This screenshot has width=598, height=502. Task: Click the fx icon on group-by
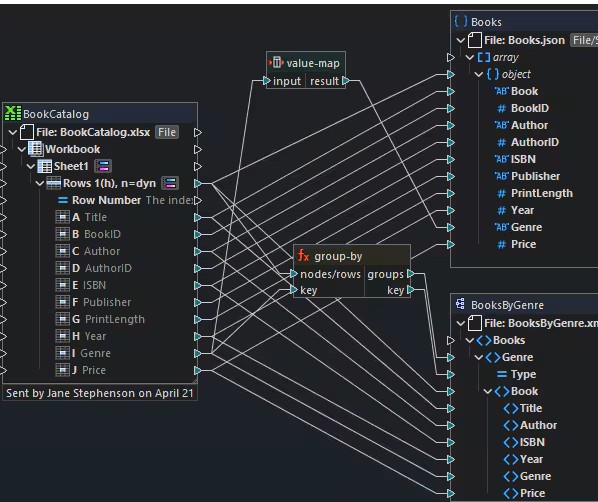(304, 256)
